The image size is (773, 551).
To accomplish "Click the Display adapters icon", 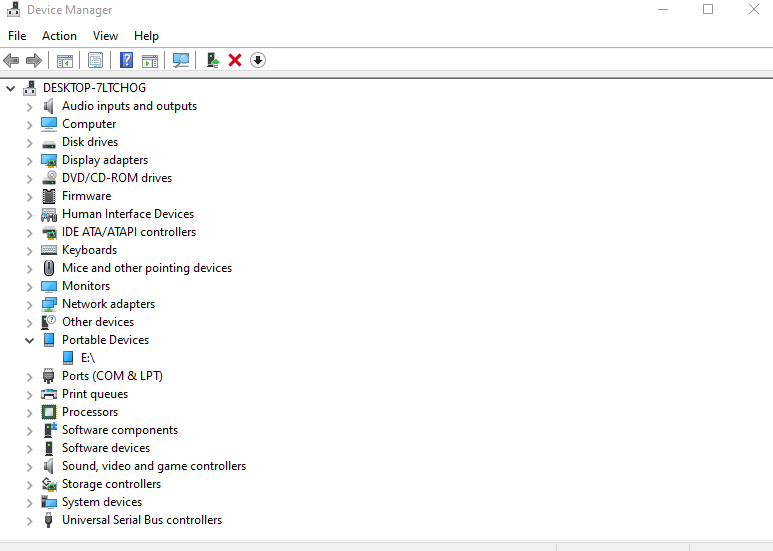I will (x=49, y=160).
